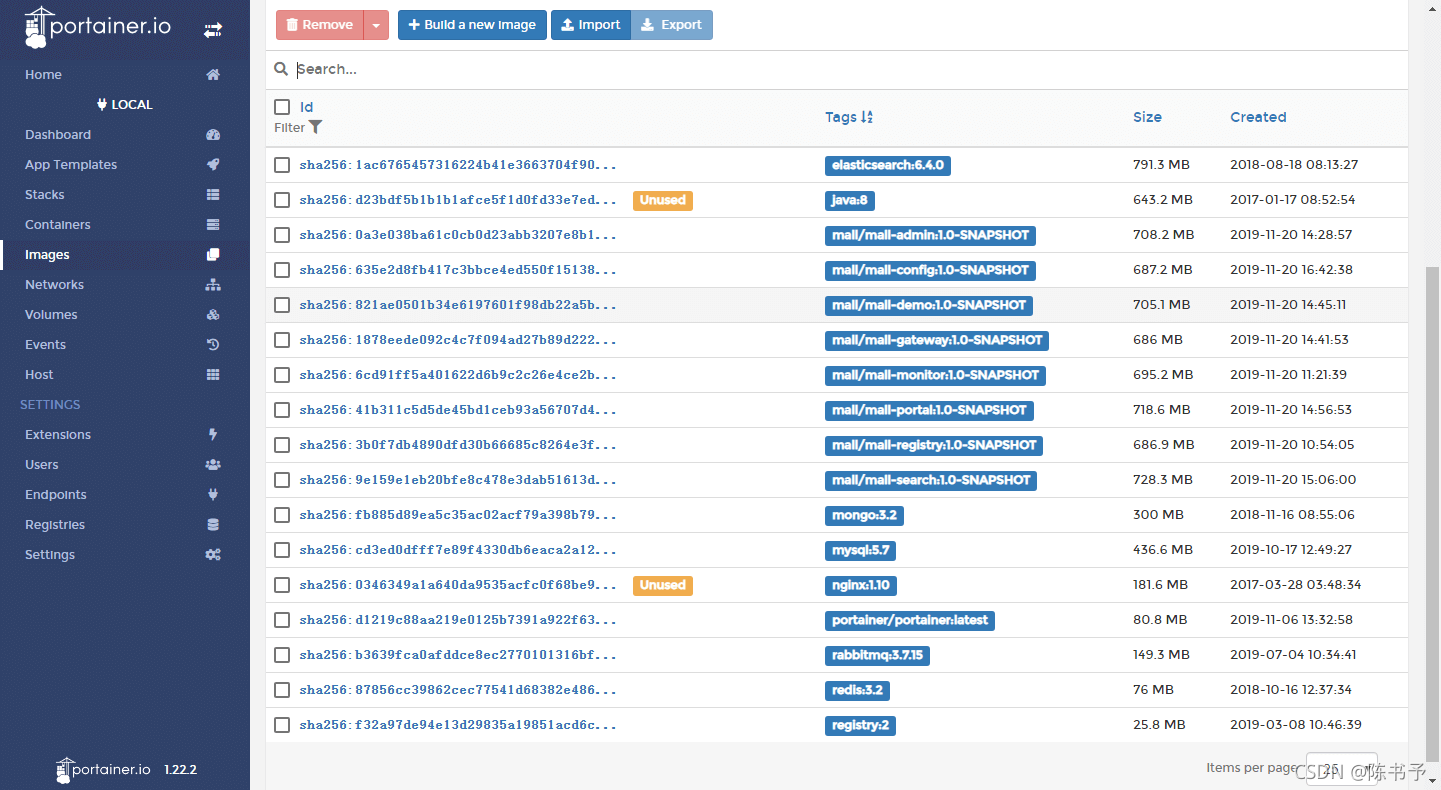
Task: Select checkbox for mall/mall-admin:1.0-SNAPSHOT row
Action: (x=282, y=235)
